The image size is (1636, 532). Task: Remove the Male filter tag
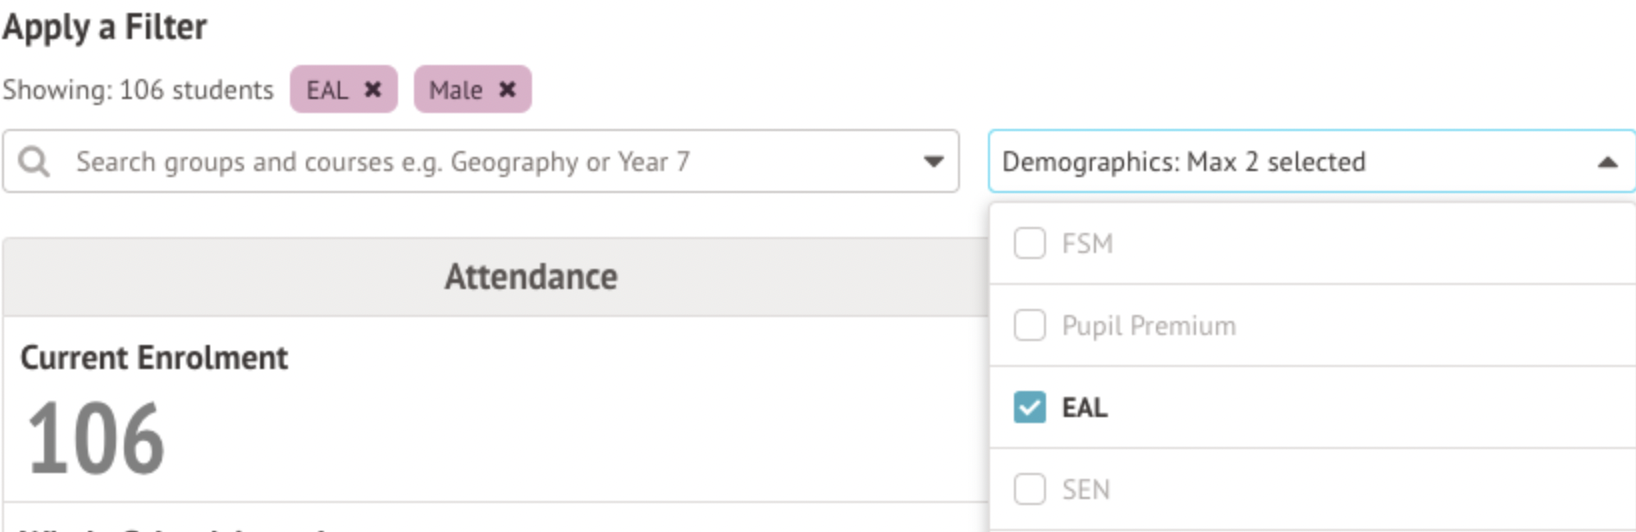click(508, 89)
